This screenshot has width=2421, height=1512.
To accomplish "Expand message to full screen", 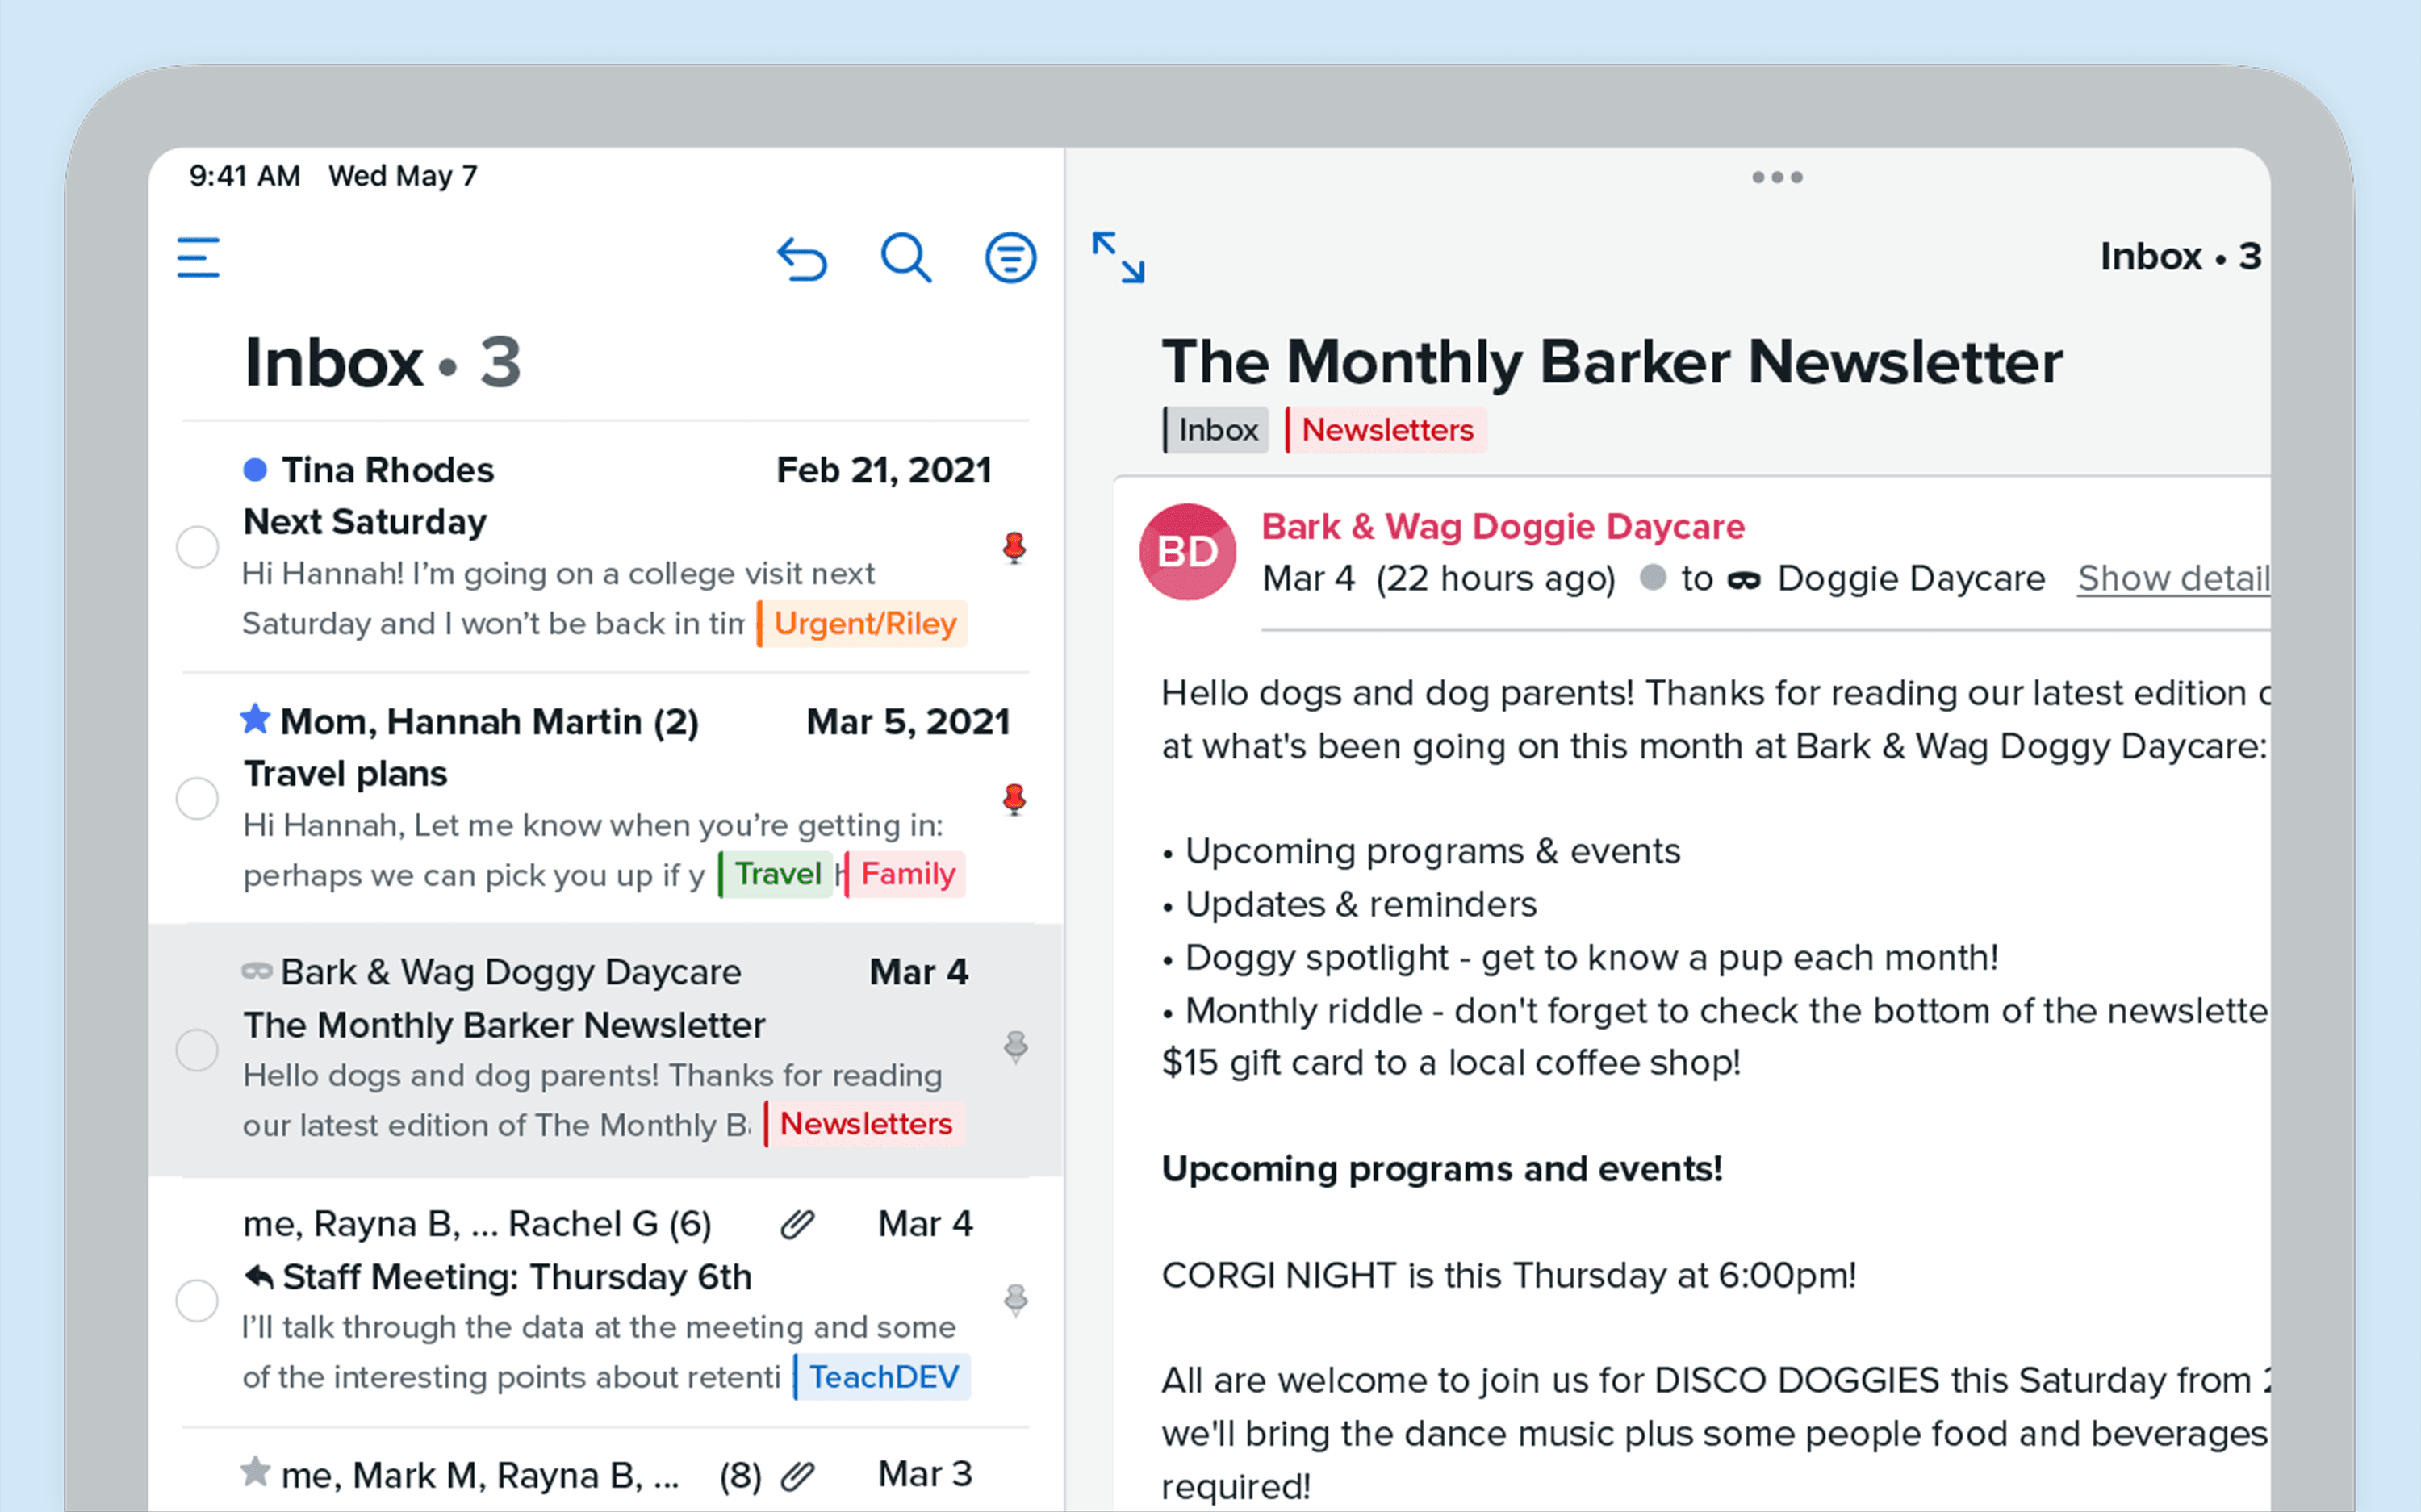I will click(x=1118, y=258).
